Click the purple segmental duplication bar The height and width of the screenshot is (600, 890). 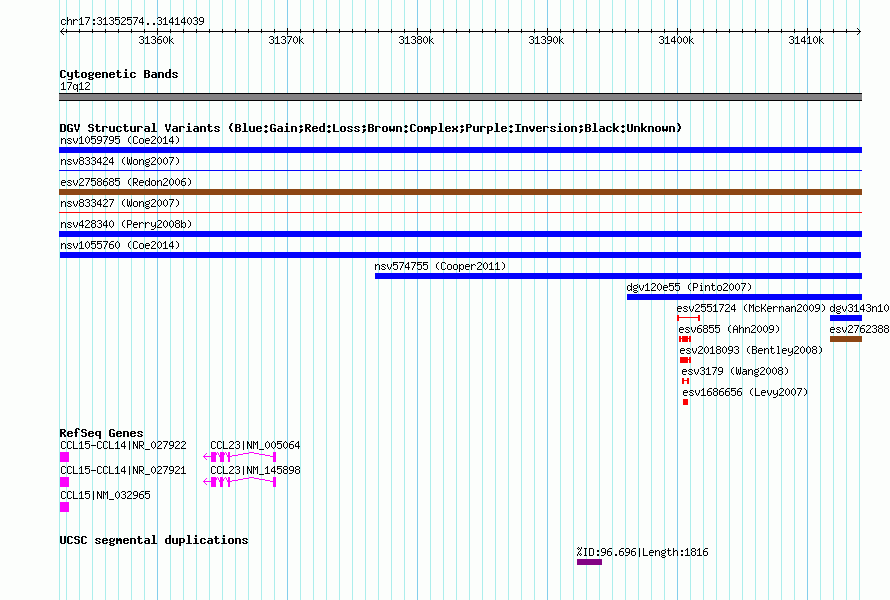(589, 562)
